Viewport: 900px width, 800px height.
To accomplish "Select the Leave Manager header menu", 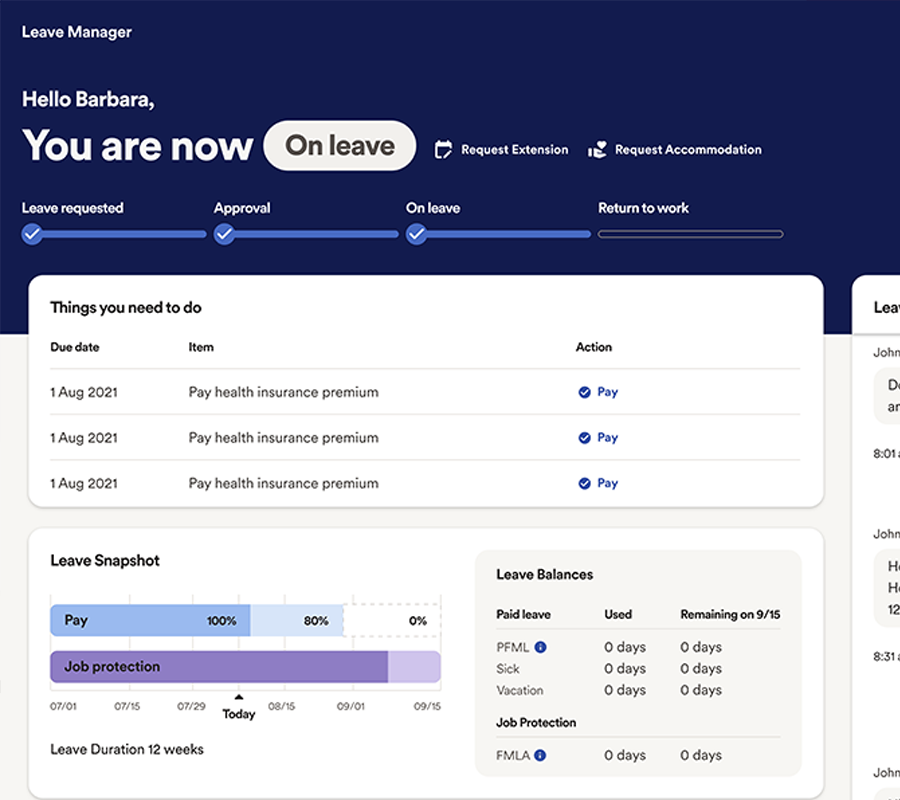I will (75, 32).
